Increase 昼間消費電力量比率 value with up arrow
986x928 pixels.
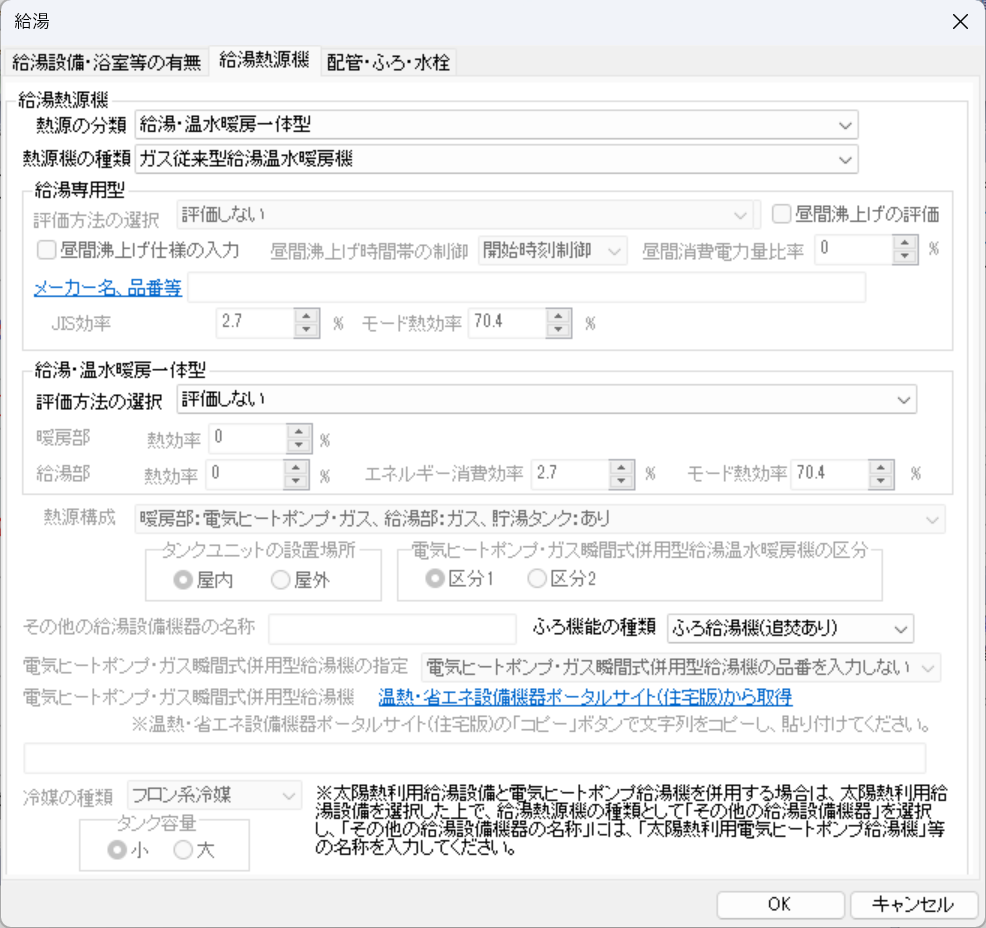pyautogui.click(x=904, y=242)
